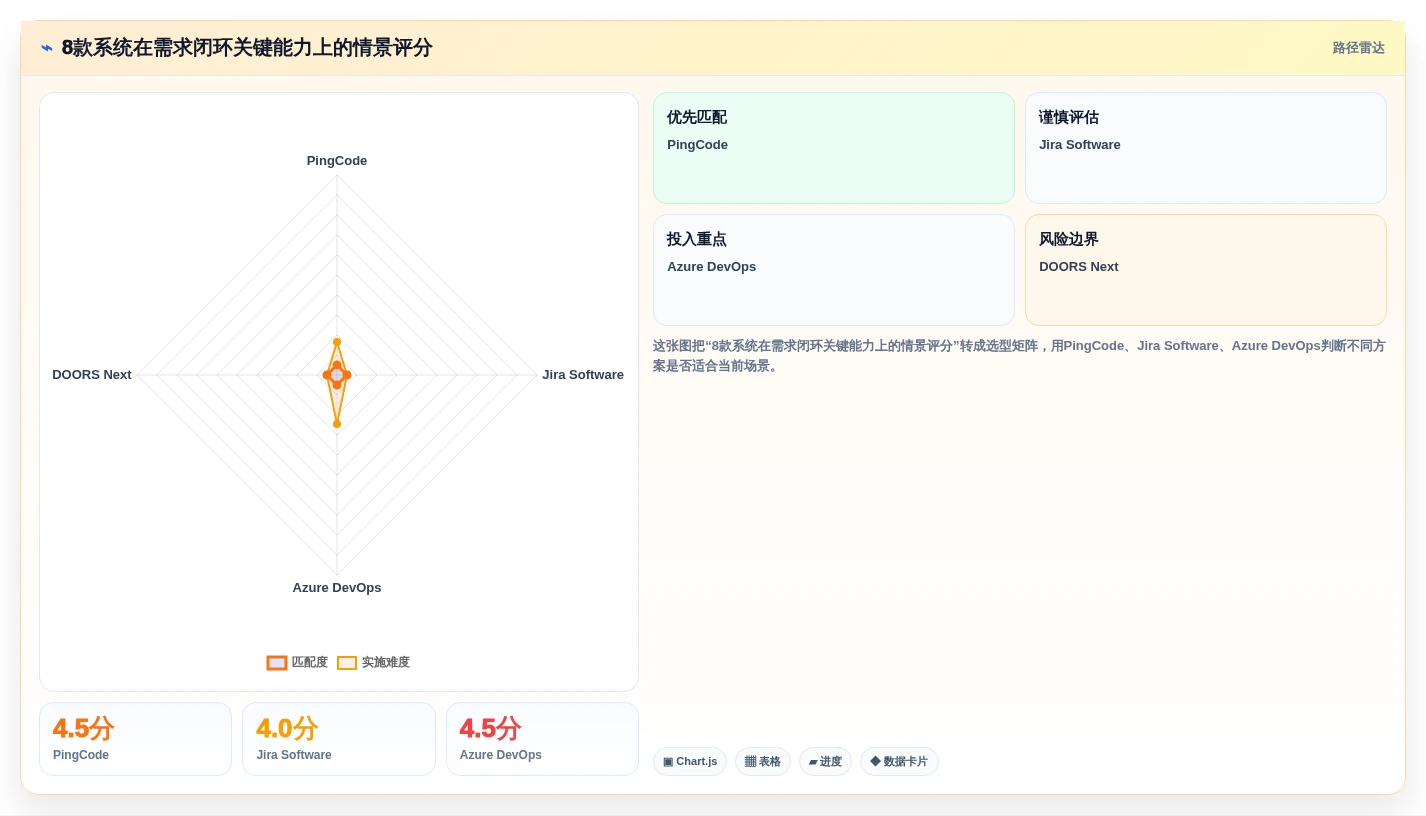
Task: Select the 谨慎评估 Jira Software card
Action: [1206, 148]
